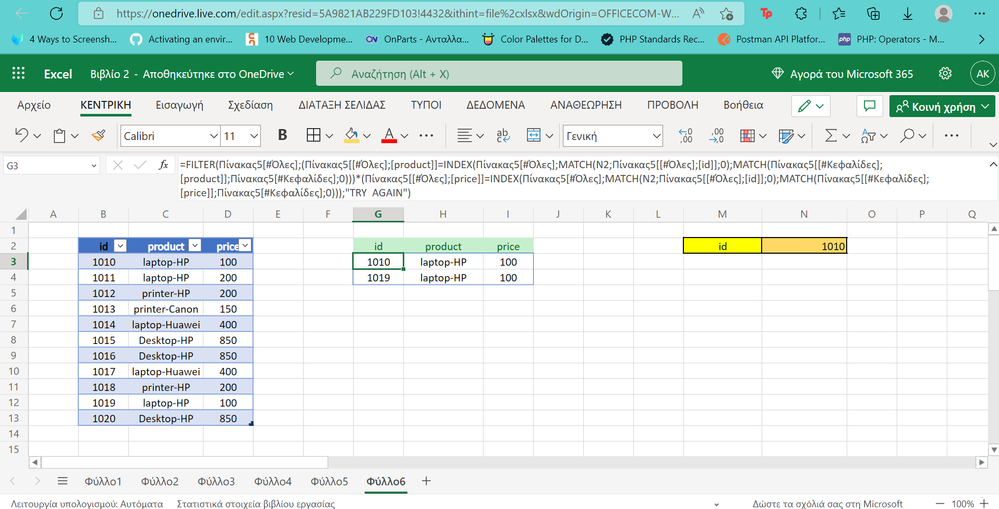
Task: Open ribbon overflow ellipsis at right
Action: pos(951,135)
